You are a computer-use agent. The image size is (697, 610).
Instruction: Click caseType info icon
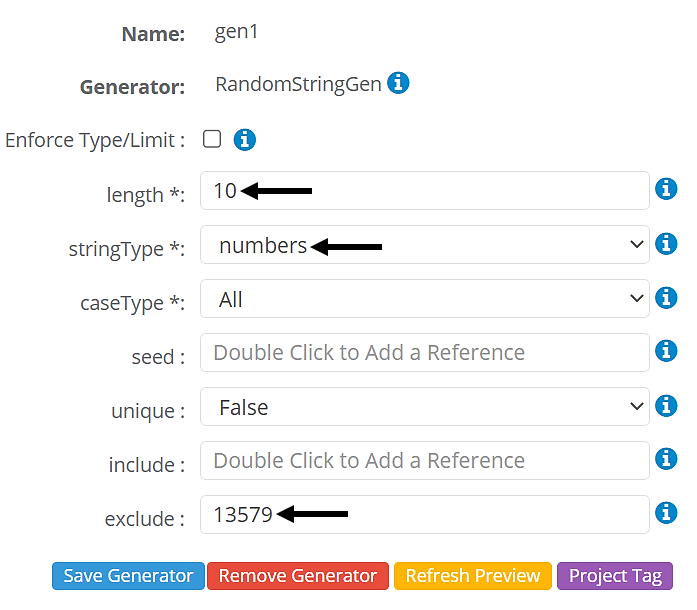click(x=666, y=297)
